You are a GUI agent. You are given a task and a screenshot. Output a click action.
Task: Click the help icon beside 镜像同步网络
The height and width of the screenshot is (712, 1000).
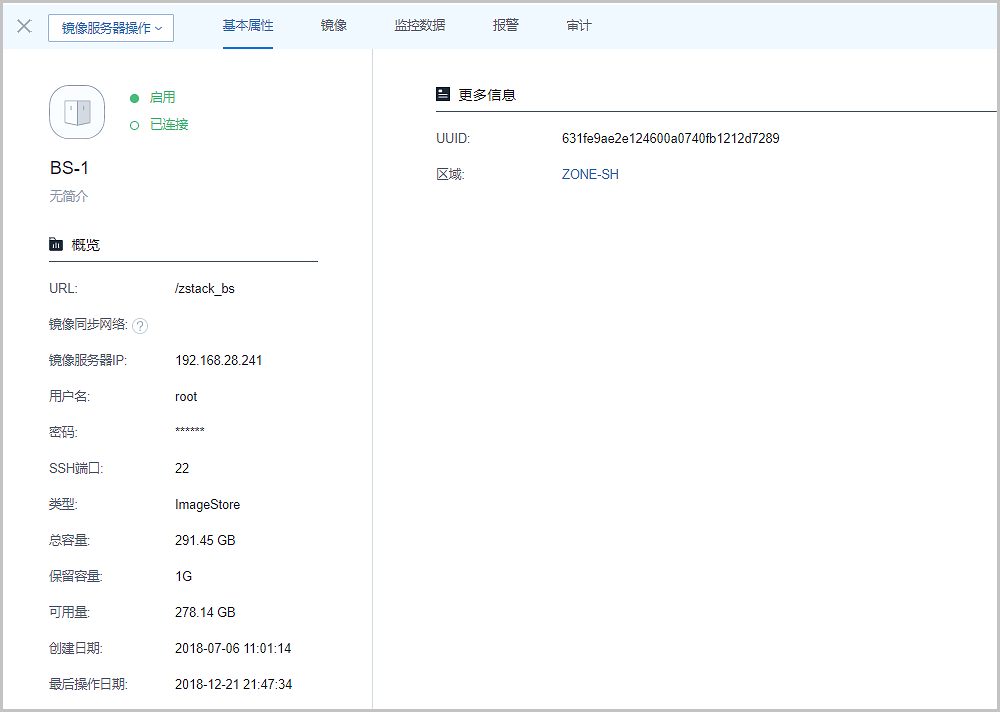(140, 325)
